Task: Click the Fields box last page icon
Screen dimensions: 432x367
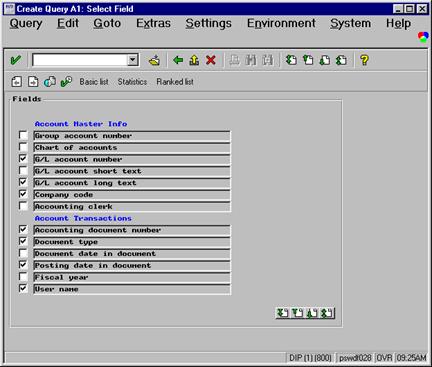Action: click(x=327, y=313)
